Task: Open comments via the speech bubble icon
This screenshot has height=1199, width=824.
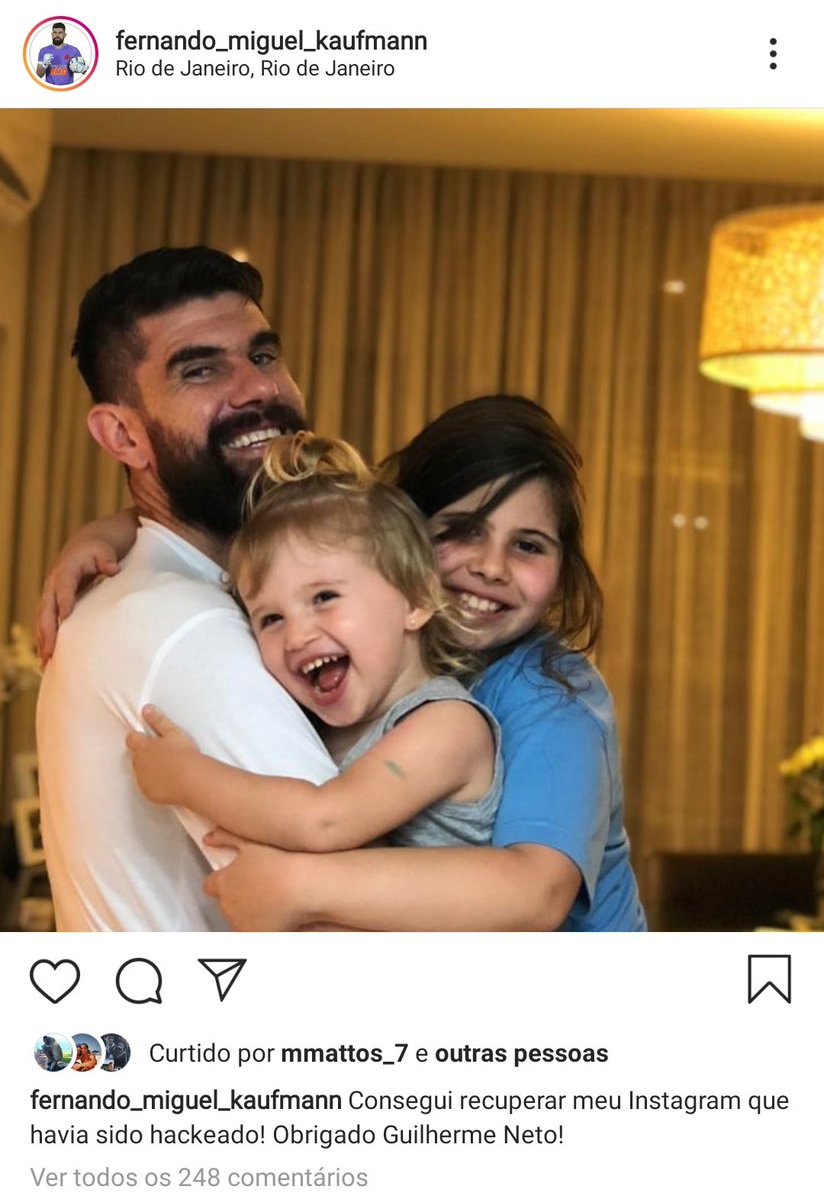Action: point(139,980)
